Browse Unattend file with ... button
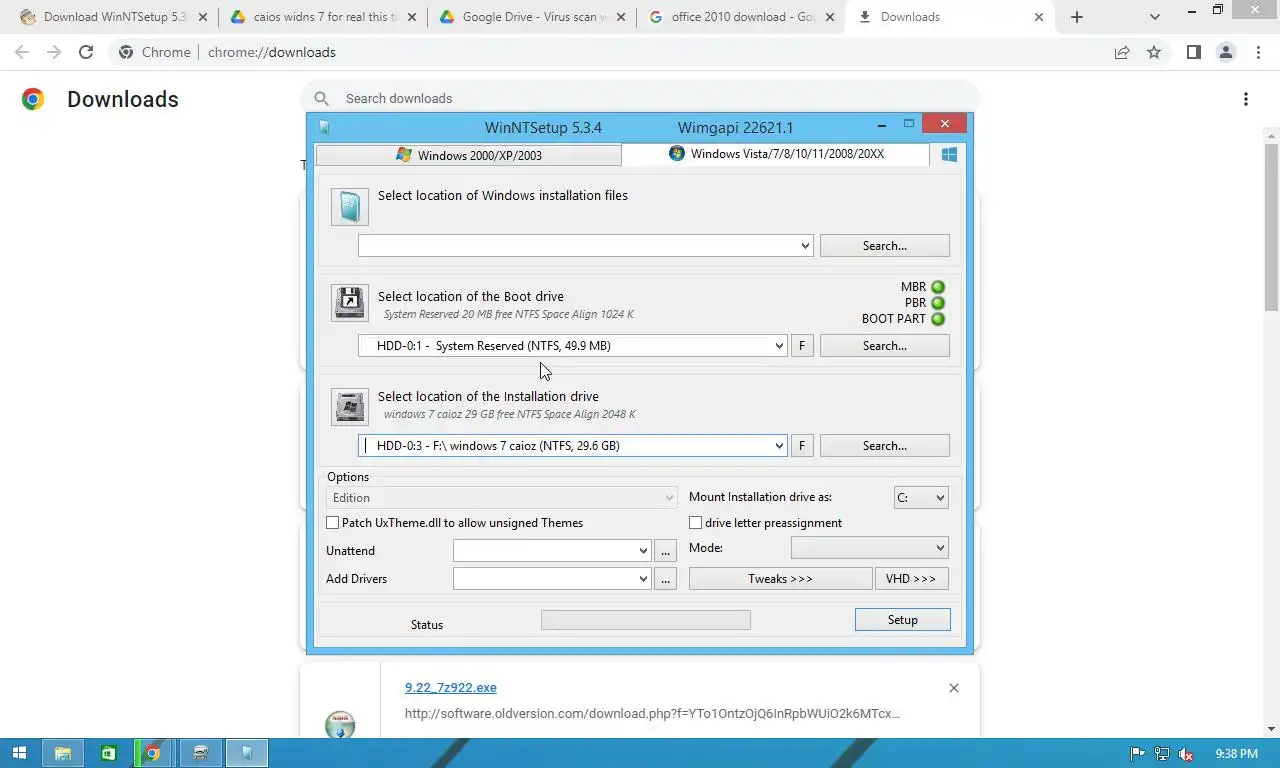The width and height of the screenshot is (1280, 768). click(x=666, y=551)
